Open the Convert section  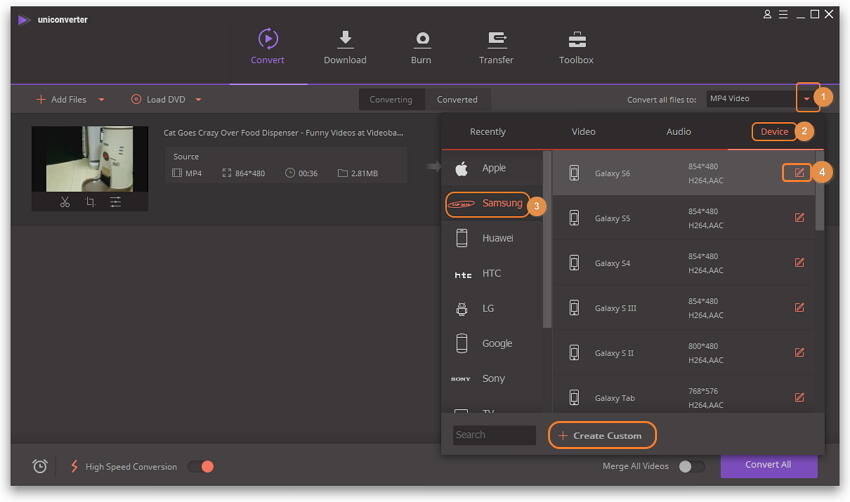point(268,47)
